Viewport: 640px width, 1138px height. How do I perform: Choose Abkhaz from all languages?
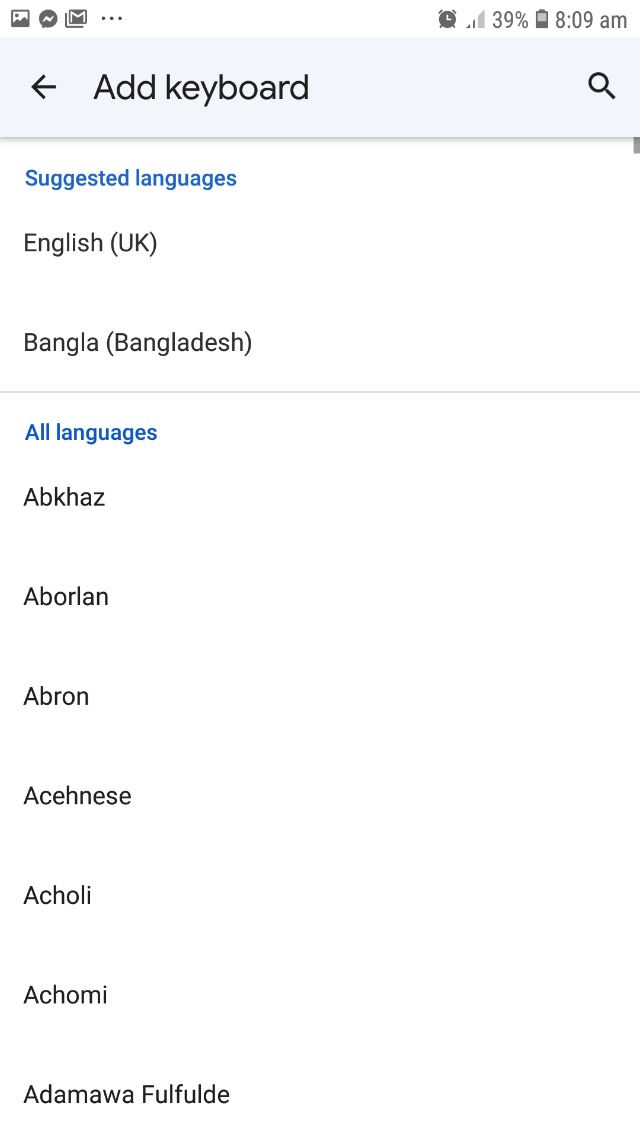tap(65, 497)
